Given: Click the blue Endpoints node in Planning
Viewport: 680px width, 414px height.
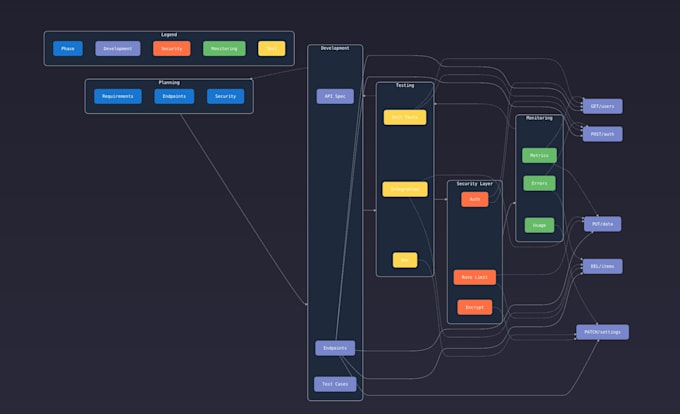Looking at the screenshot, I should tap(174, 96).
